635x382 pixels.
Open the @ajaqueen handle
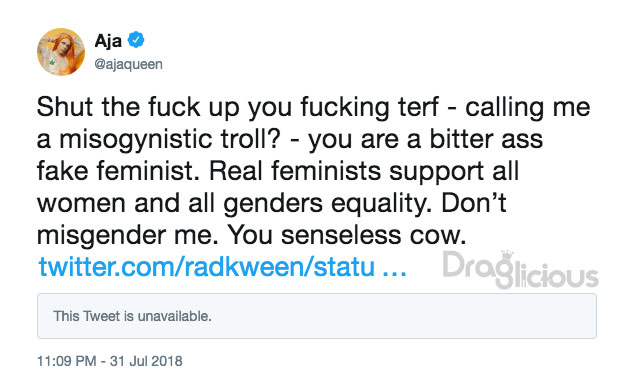(128, 64)
